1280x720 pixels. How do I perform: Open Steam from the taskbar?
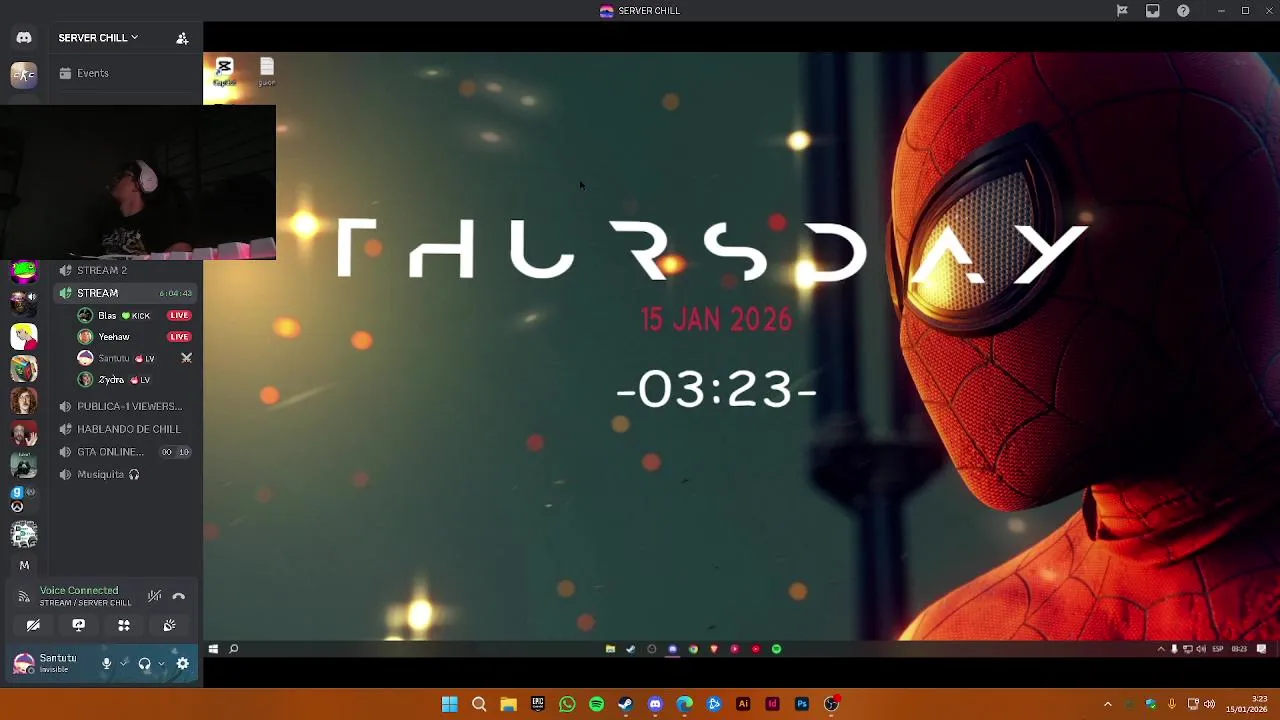625,704
